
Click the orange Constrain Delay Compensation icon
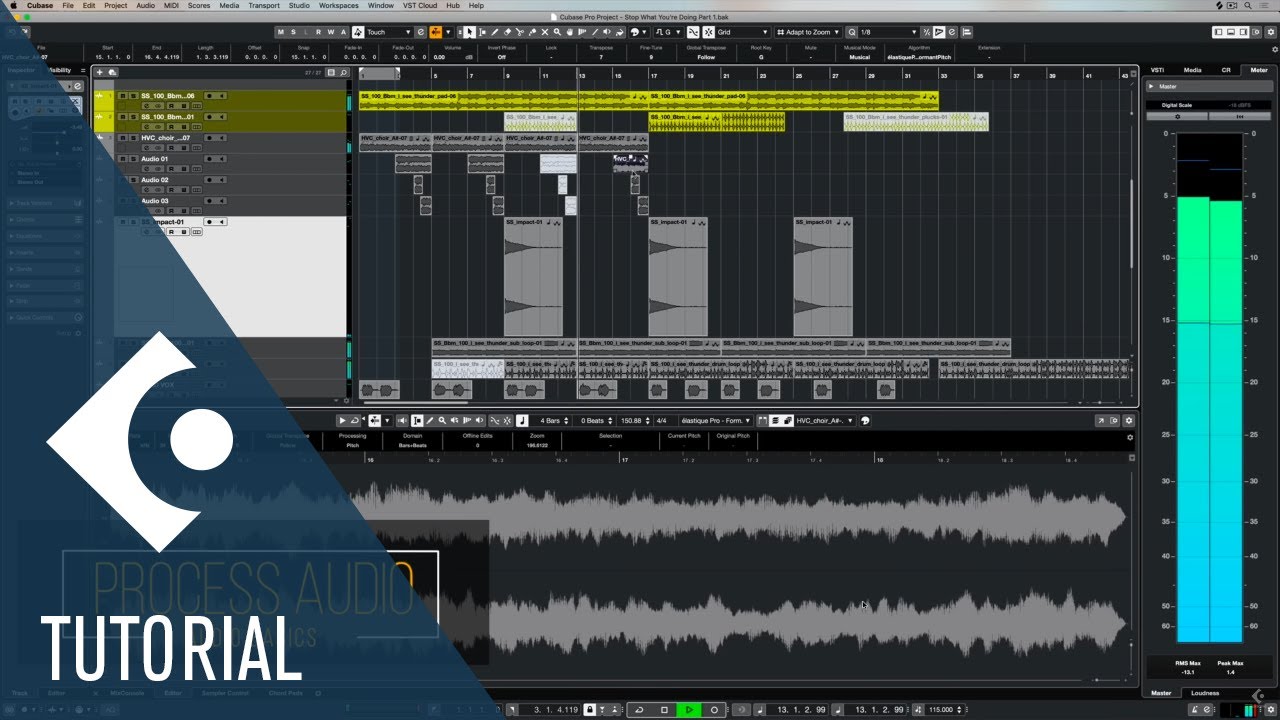coord(435,32)
